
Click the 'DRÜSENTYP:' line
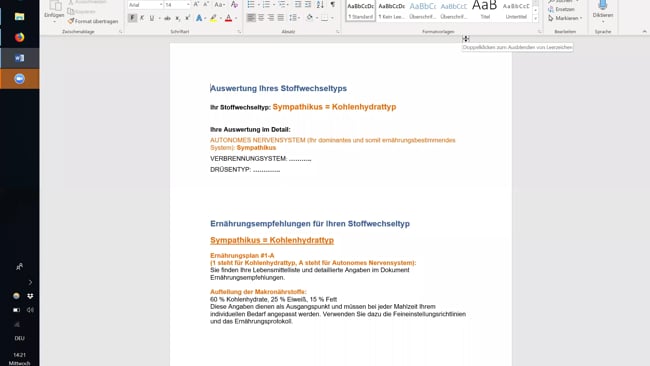click(245, 170)
